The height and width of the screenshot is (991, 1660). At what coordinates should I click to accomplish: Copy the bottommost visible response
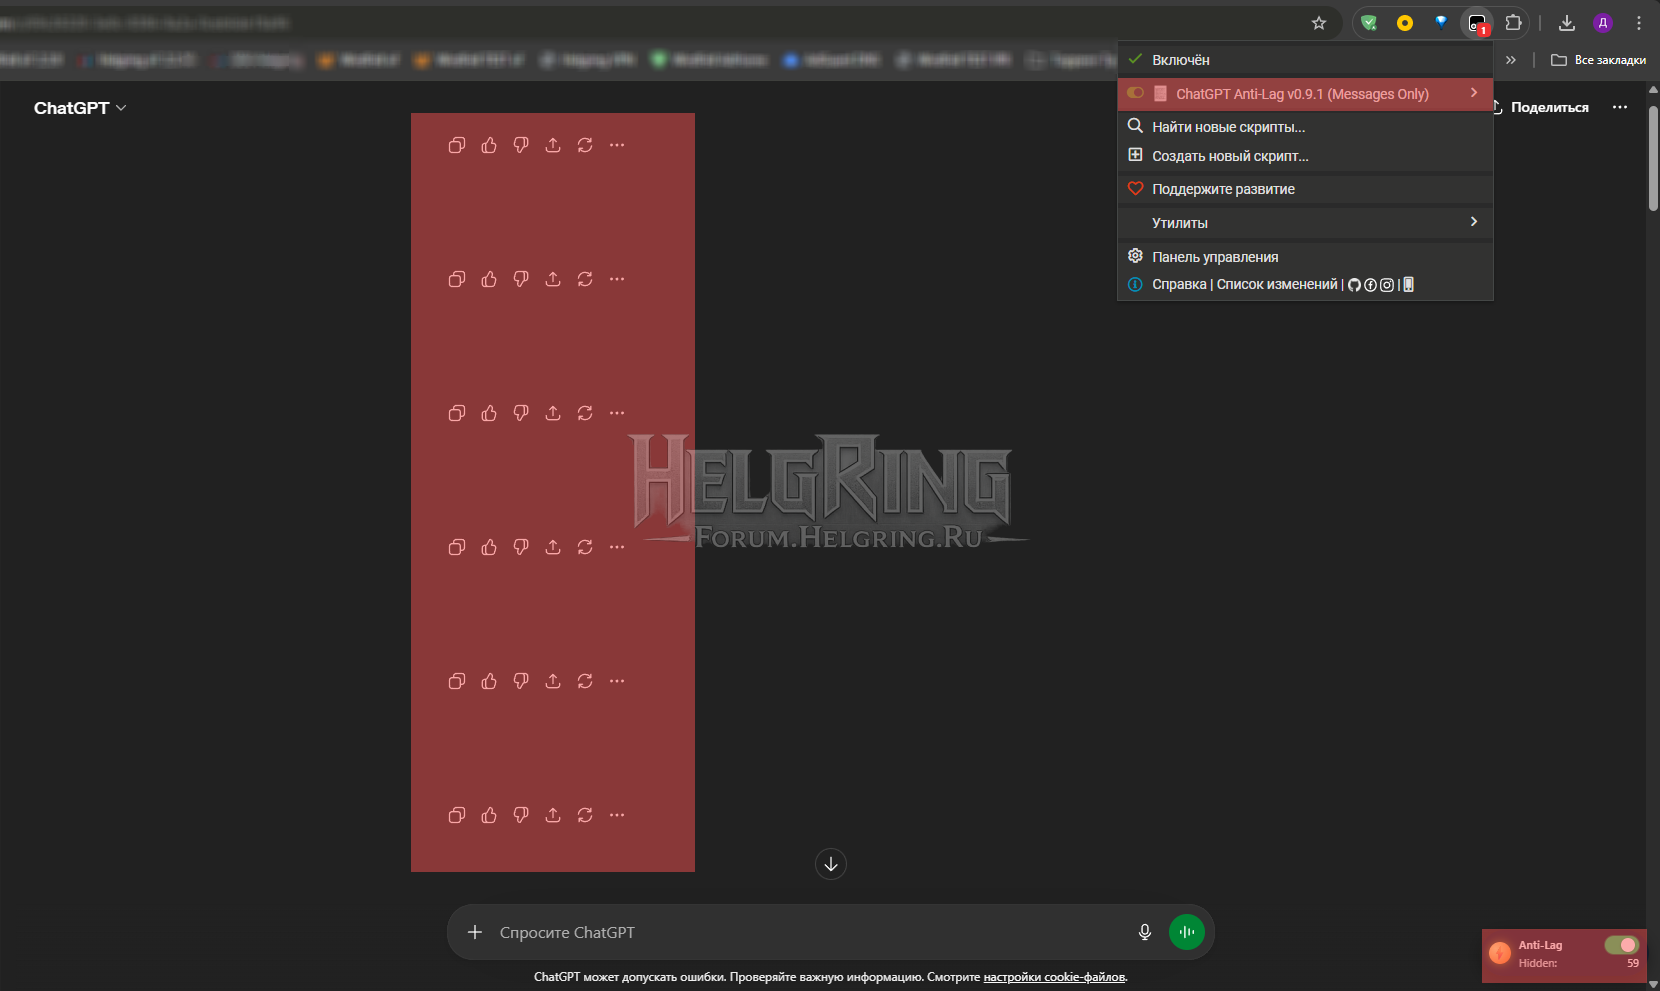point(457,815)
